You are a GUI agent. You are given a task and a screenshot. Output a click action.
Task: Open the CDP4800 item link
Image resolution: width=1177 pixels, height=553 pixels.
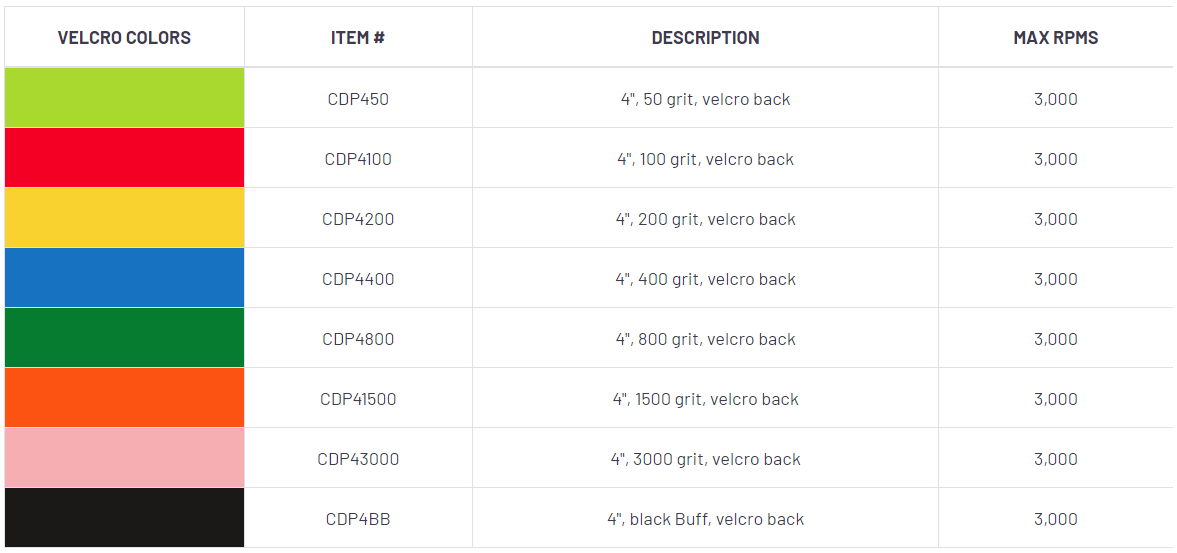pyautogui.click(x=358, y=339)
